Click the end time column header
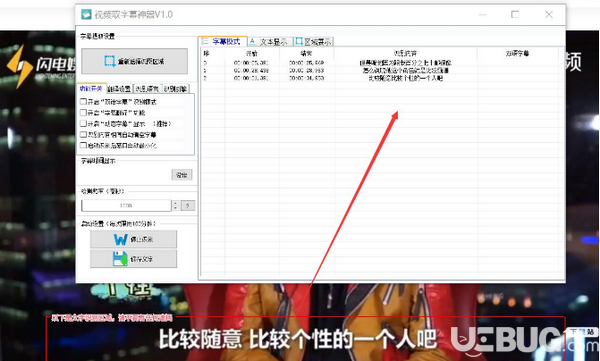This screenshot has width=600, height=361. (307, 53)
